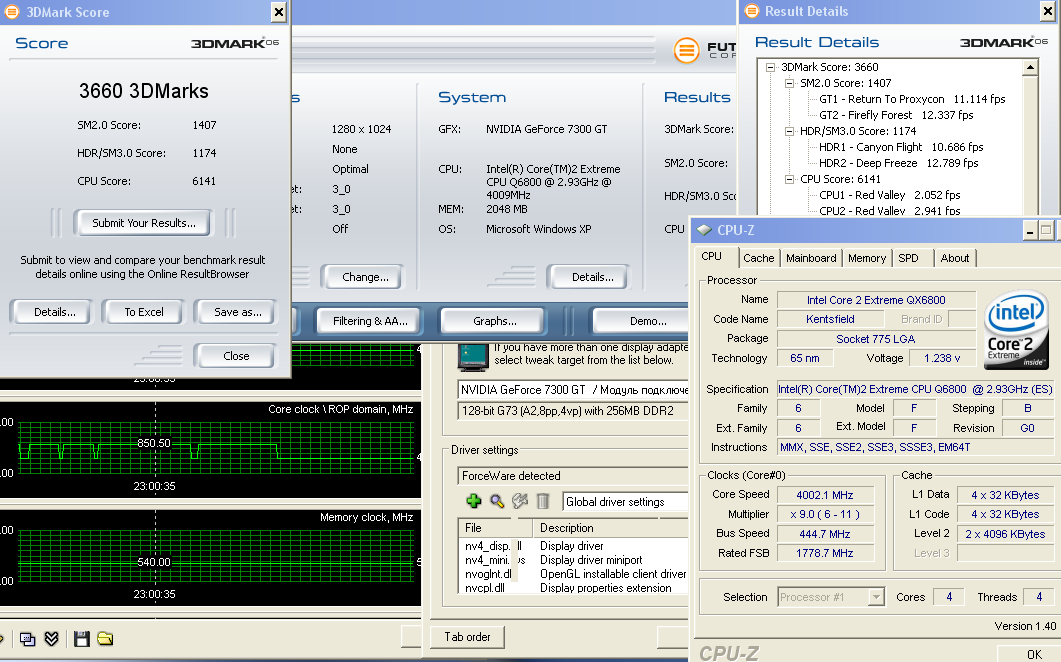
Task: Click the double chevron down icon
Action: [51, 638]
